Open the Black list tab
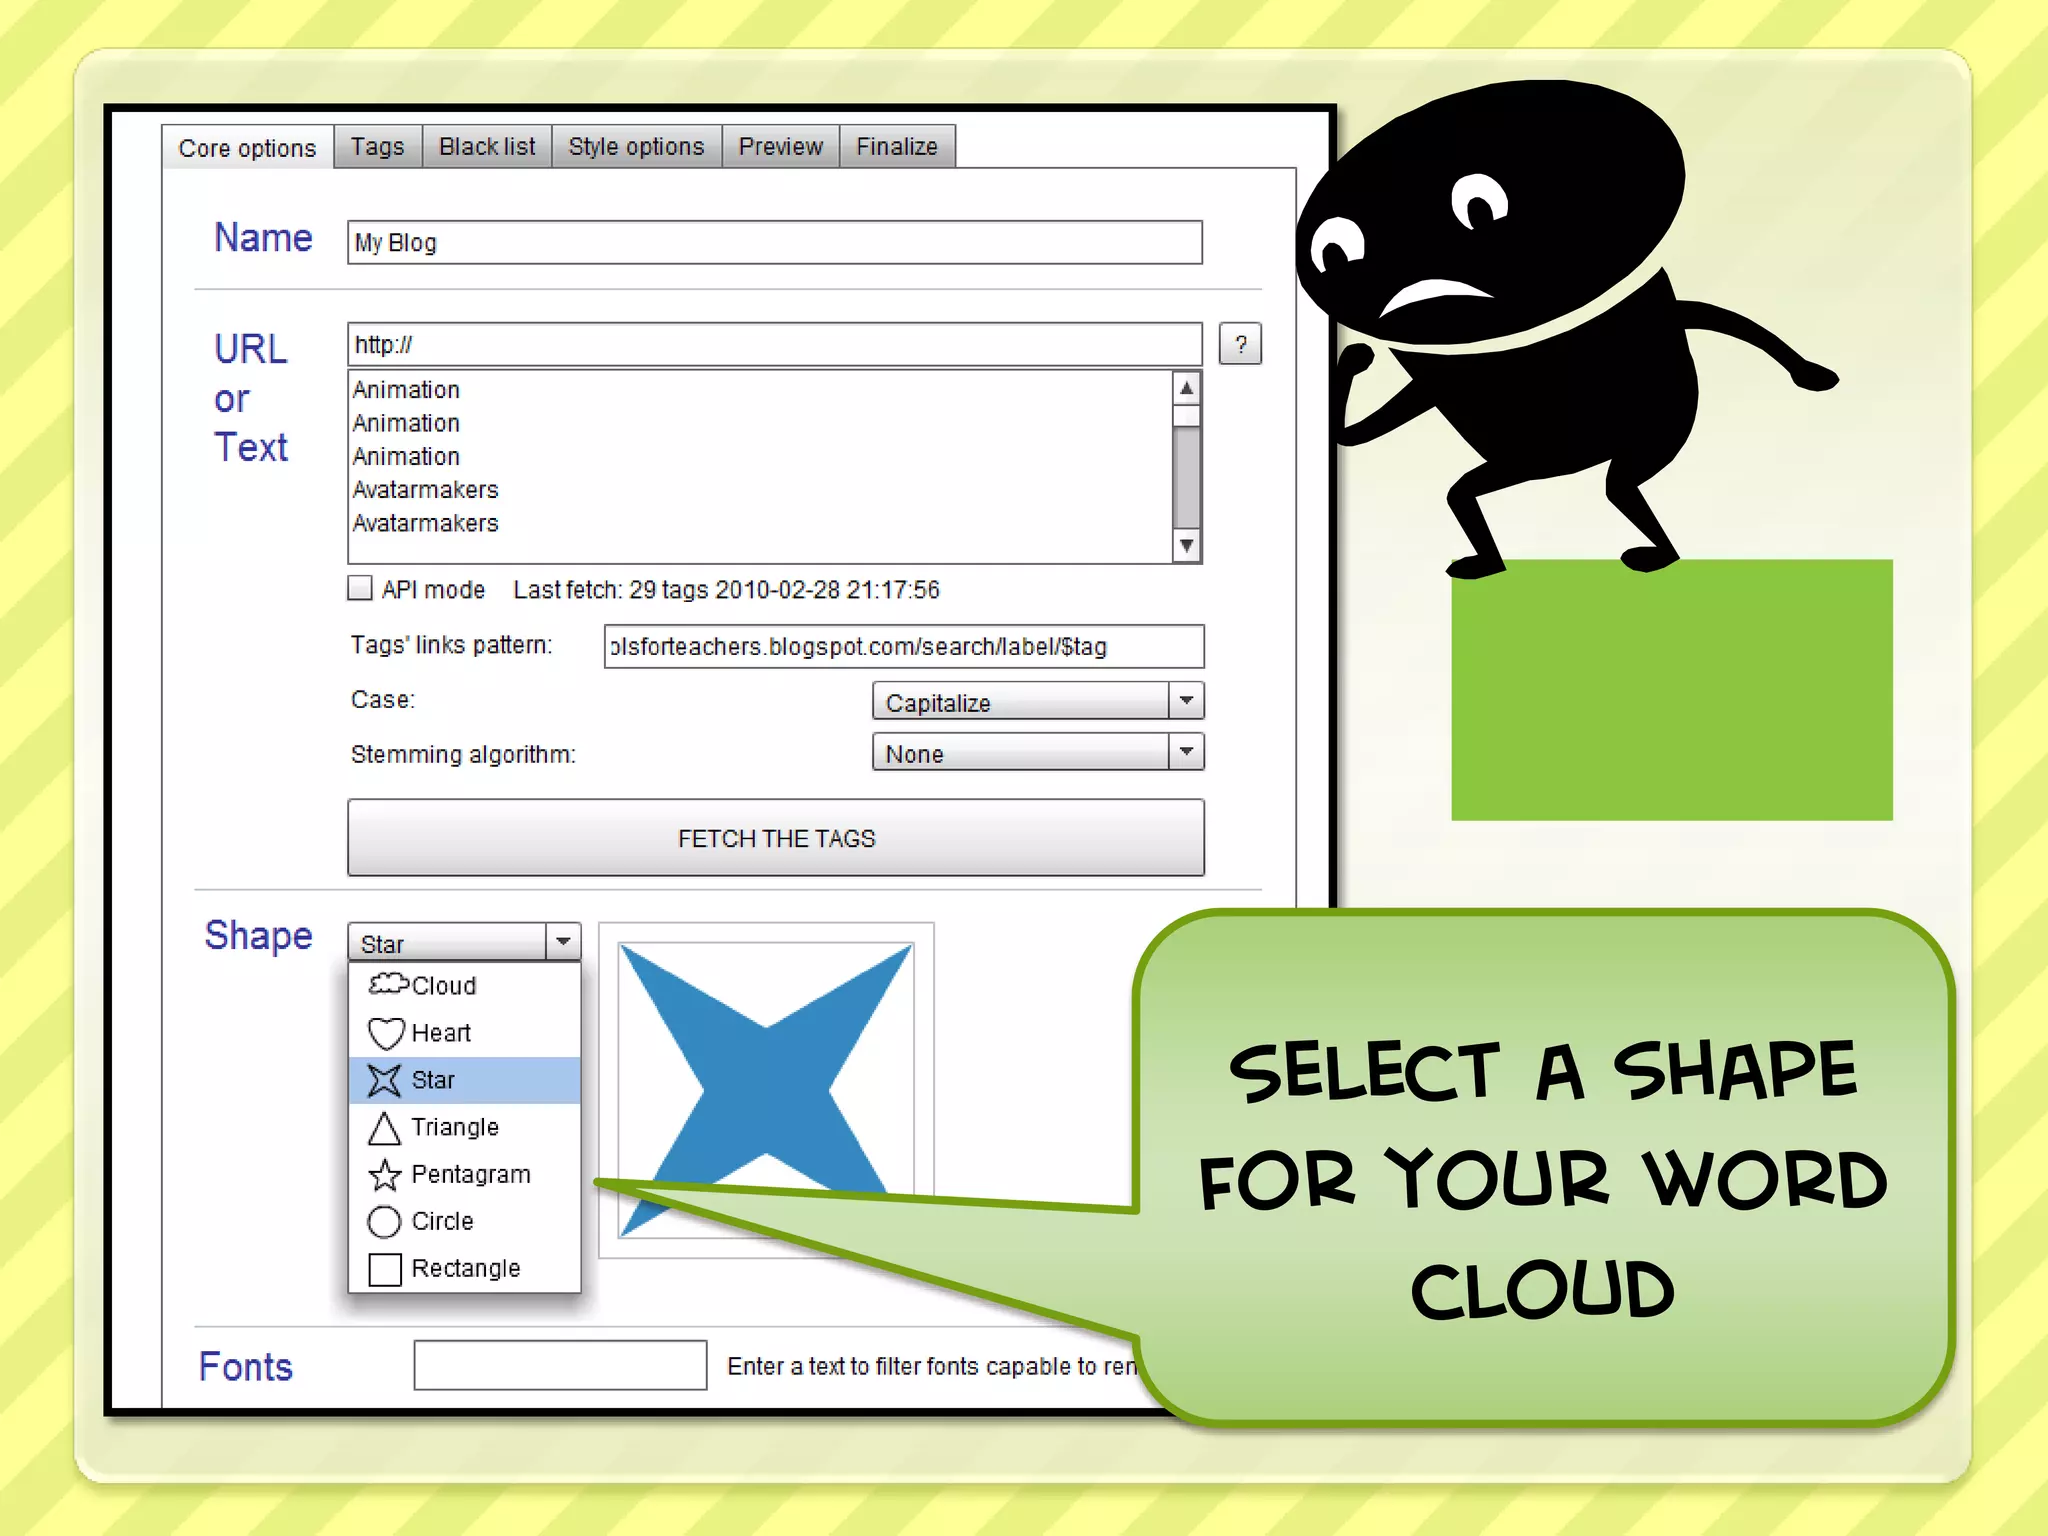 pos(487,147)
